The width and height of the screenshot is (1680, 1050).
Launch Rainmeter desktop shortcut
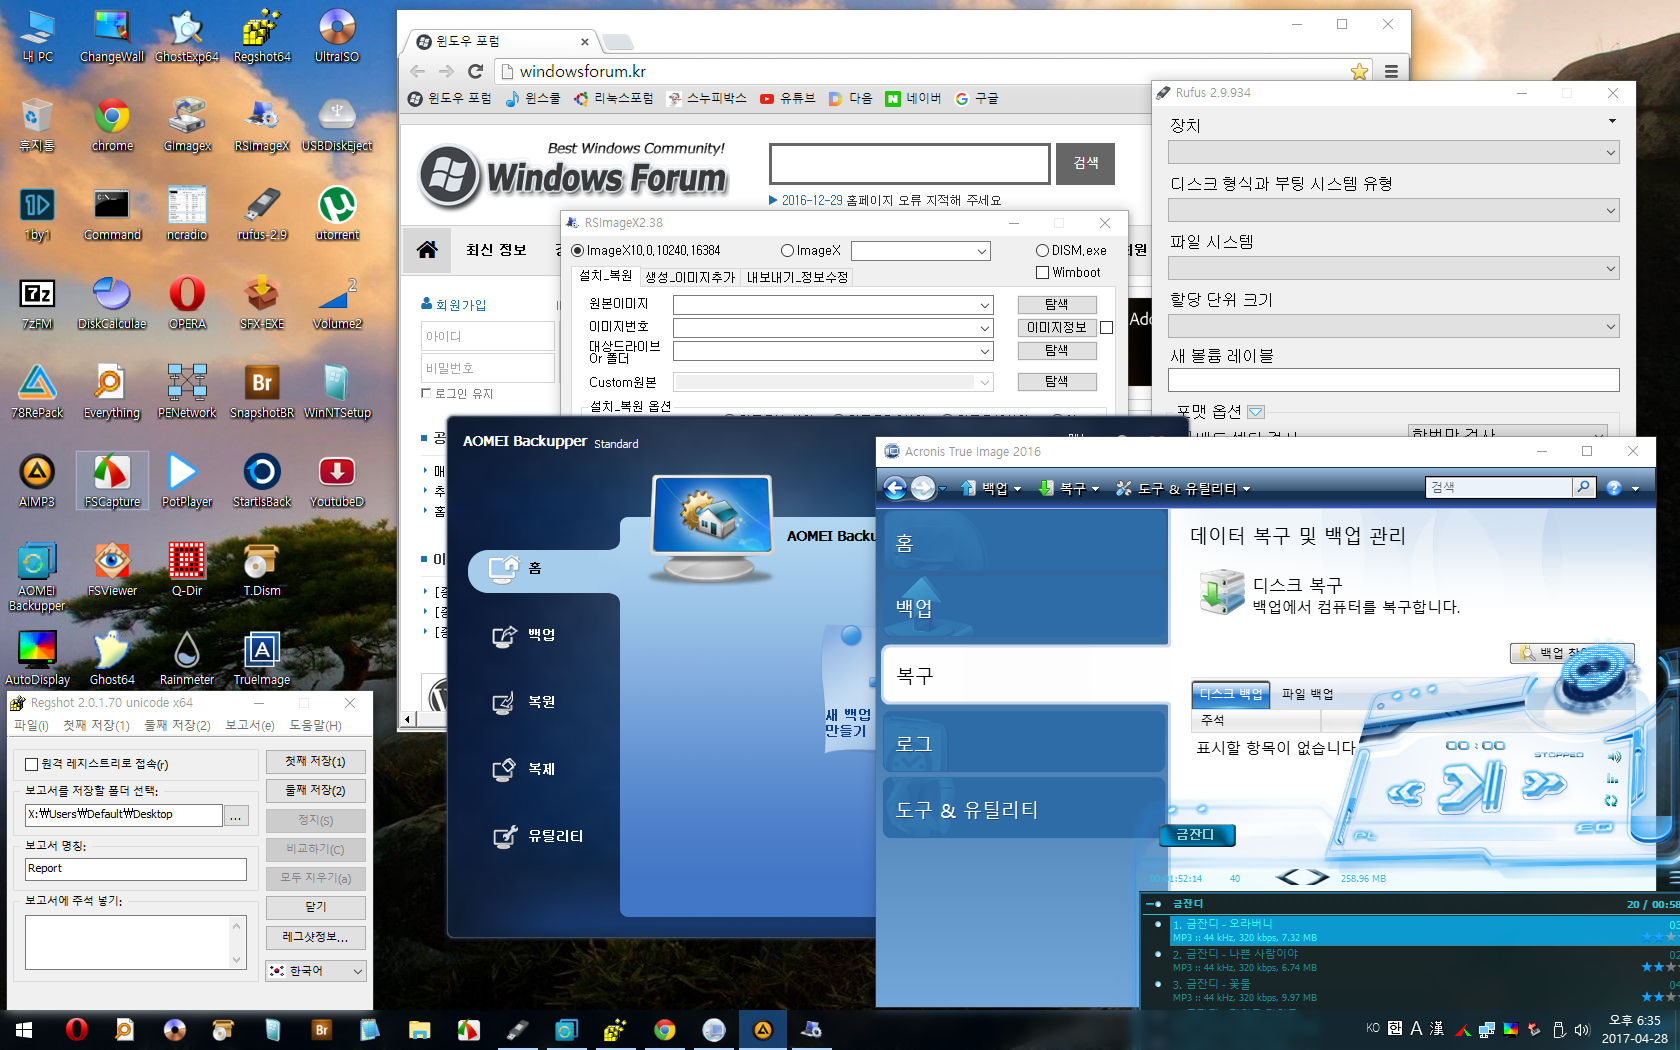tap(187, 660)
